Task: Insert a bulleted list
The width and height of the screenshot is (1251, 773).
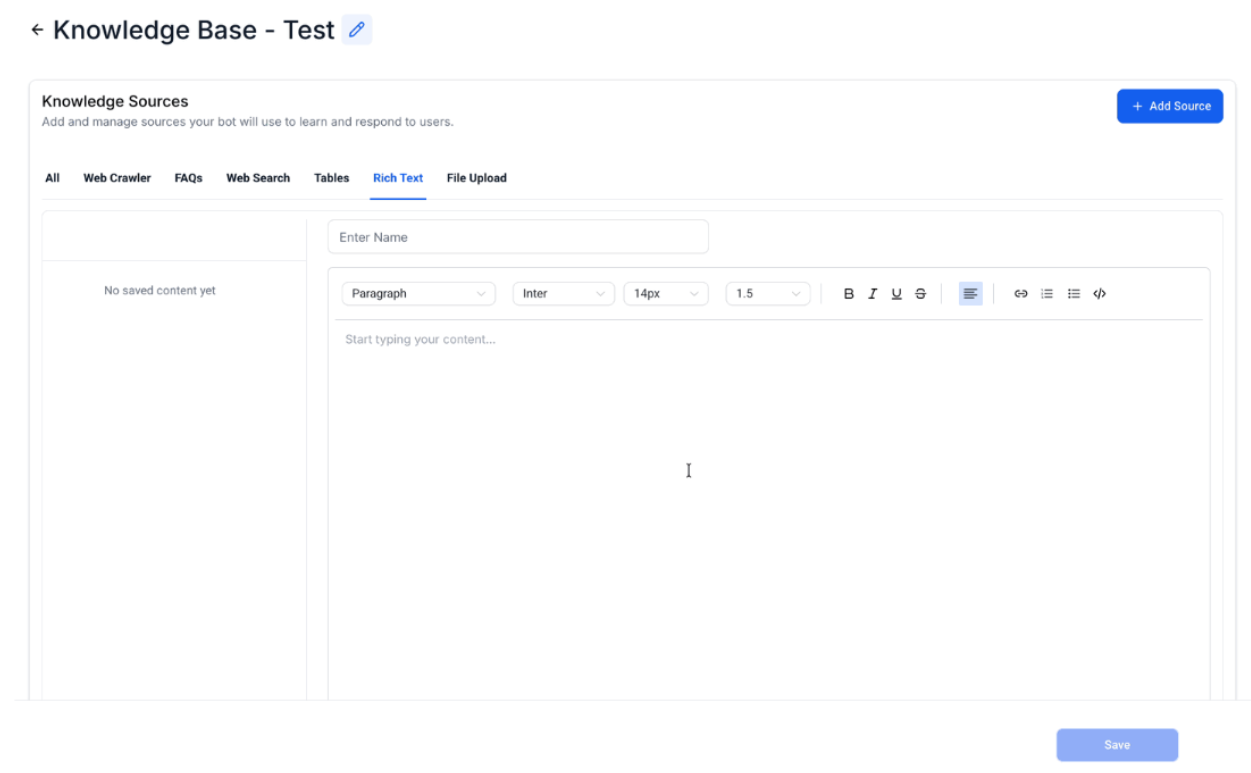Action: point(1074,294)
